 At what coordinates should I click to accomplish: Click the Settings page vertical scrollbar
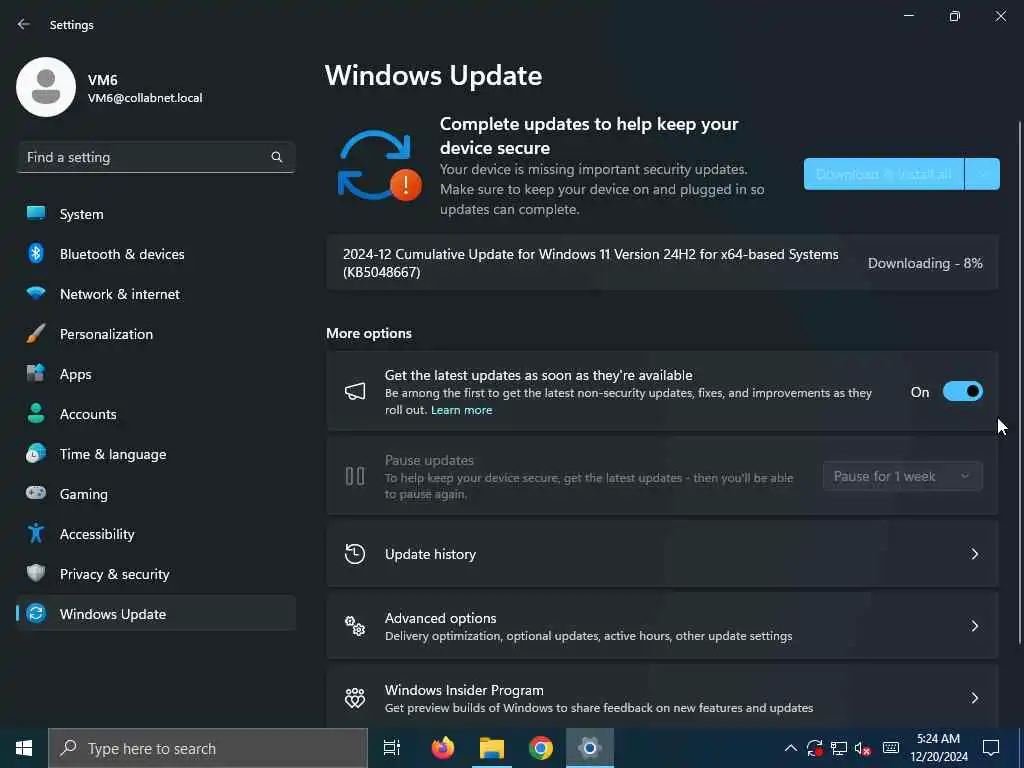point(1020,383)
